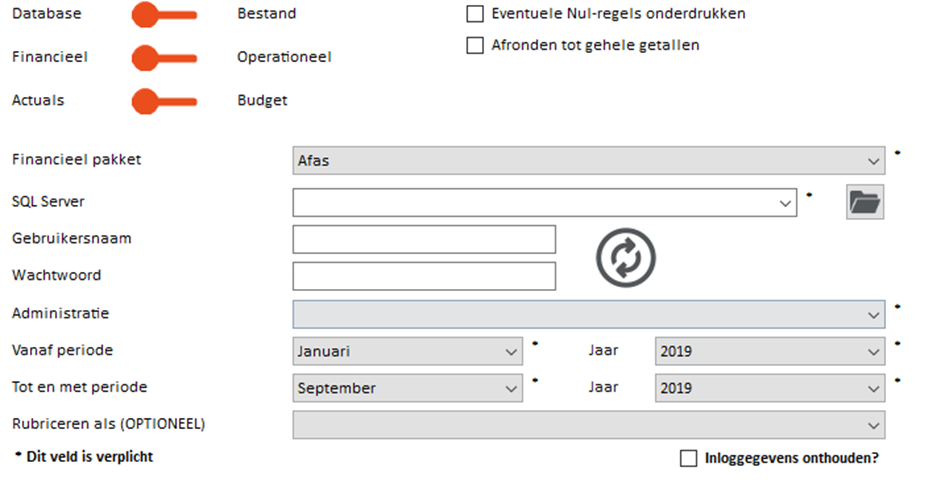Toggle the Financieel / Operationeel switch
The height and width of the screenshot is (484, 945).
tap(165, 58)
